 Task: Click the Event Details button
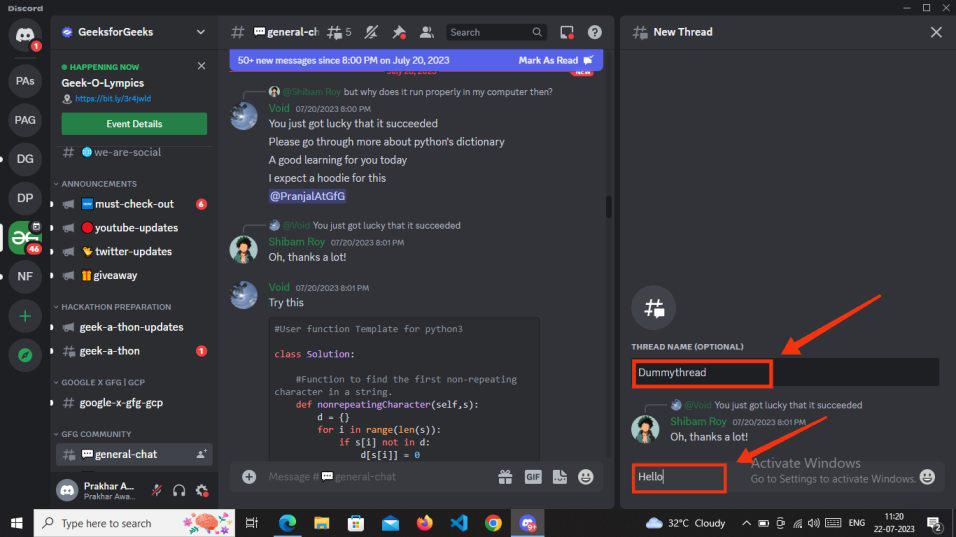click(x=134, y=124)
